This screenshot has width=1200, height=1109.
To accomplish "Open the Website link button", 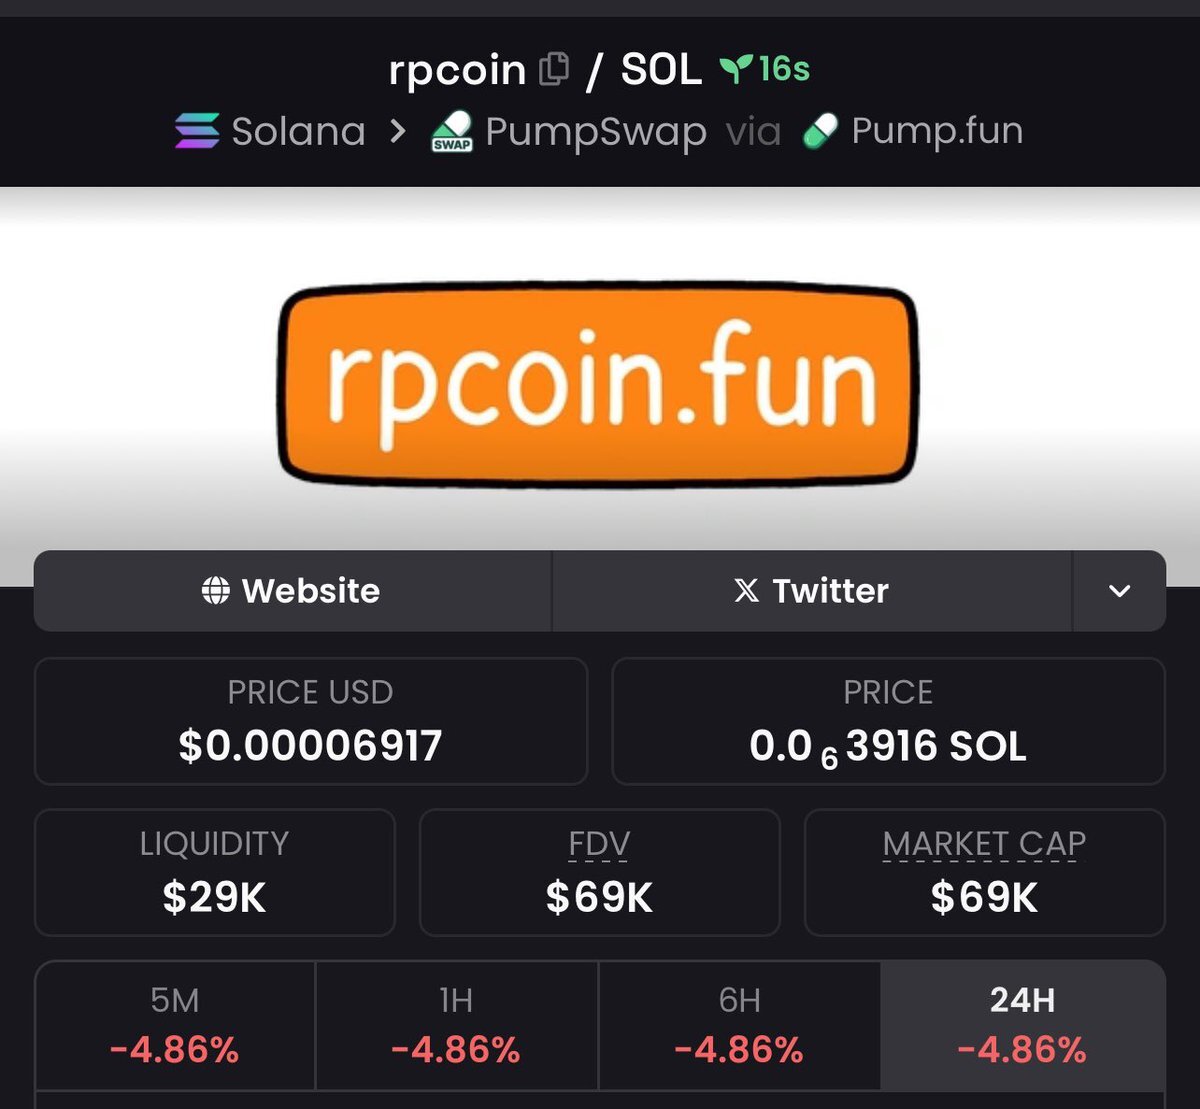I will click(292, 591).
